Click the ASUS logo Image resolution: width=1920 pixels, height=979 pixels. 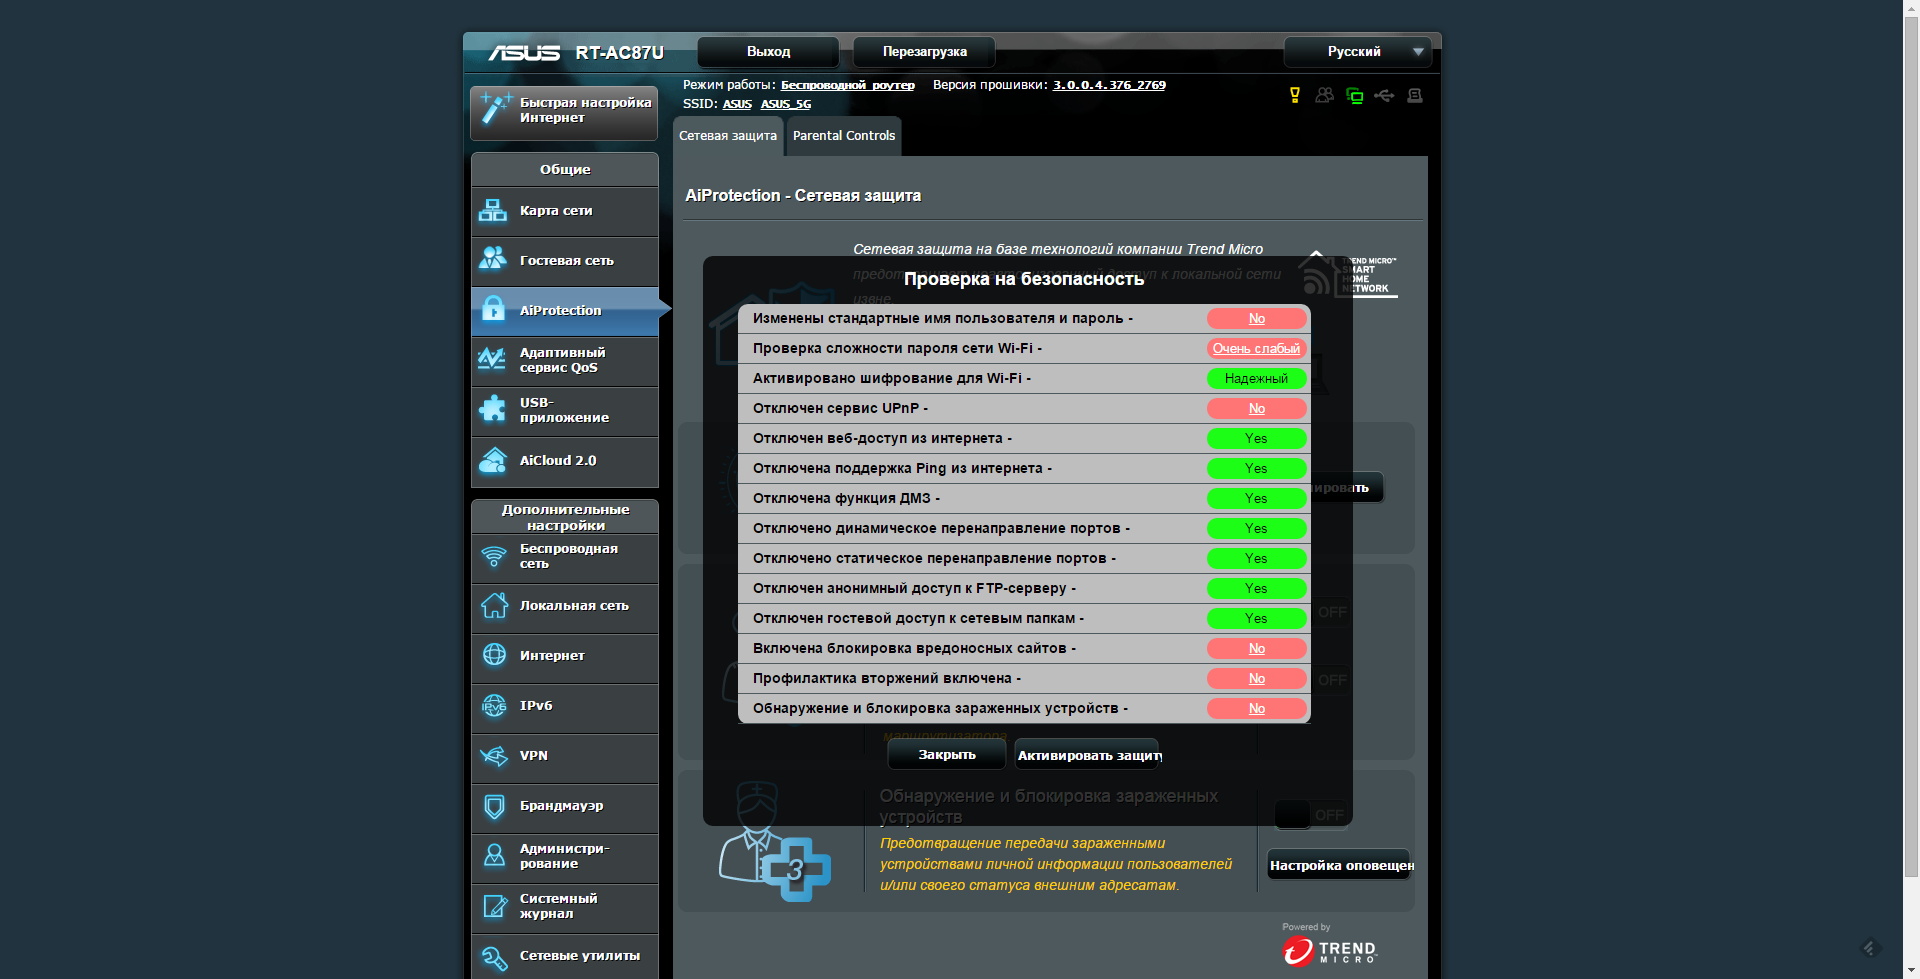point(524,52)
